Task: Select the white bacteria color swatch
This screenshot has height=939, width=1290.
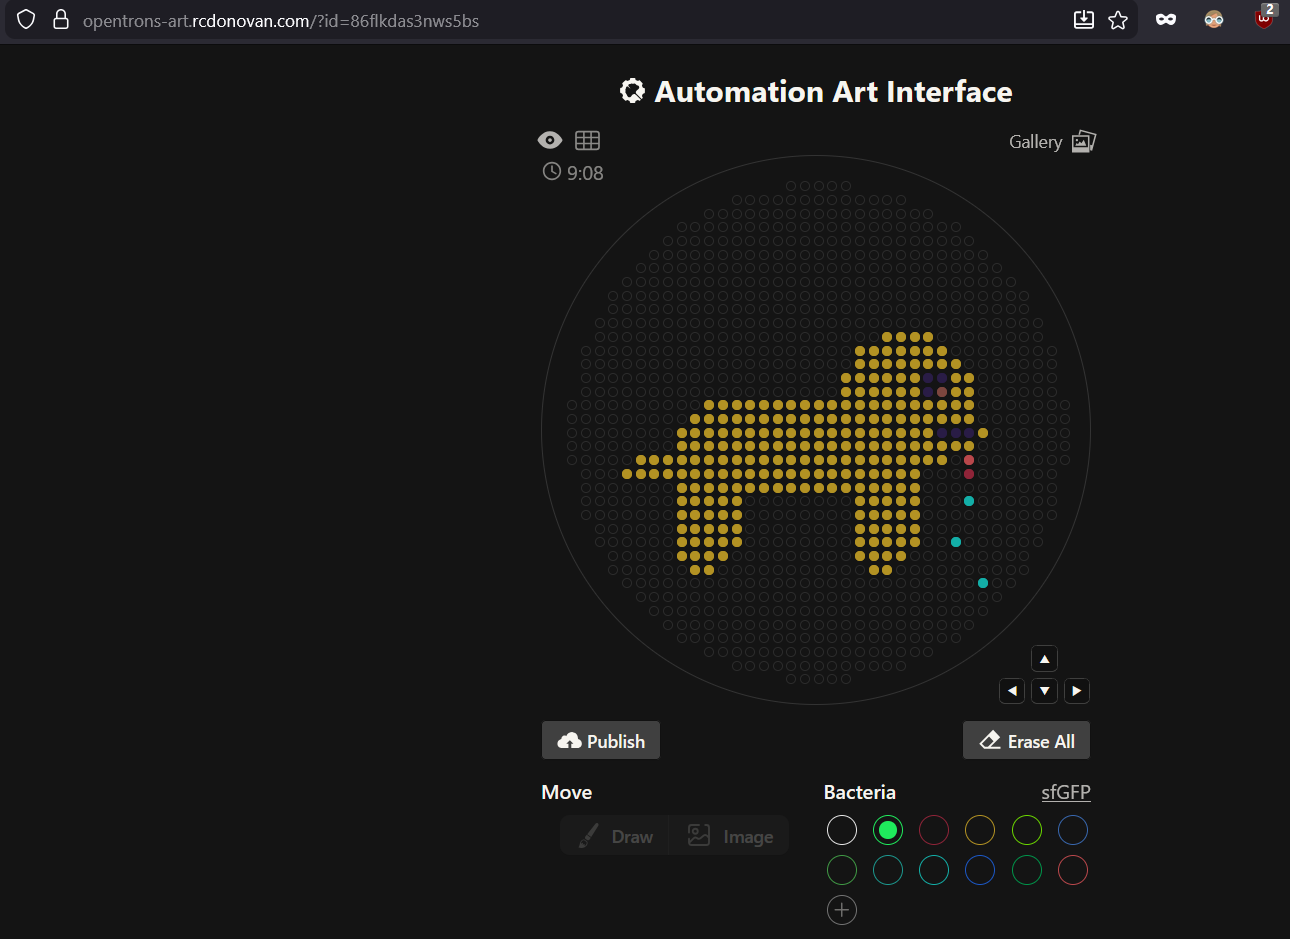Action: [x=842, y=830]
